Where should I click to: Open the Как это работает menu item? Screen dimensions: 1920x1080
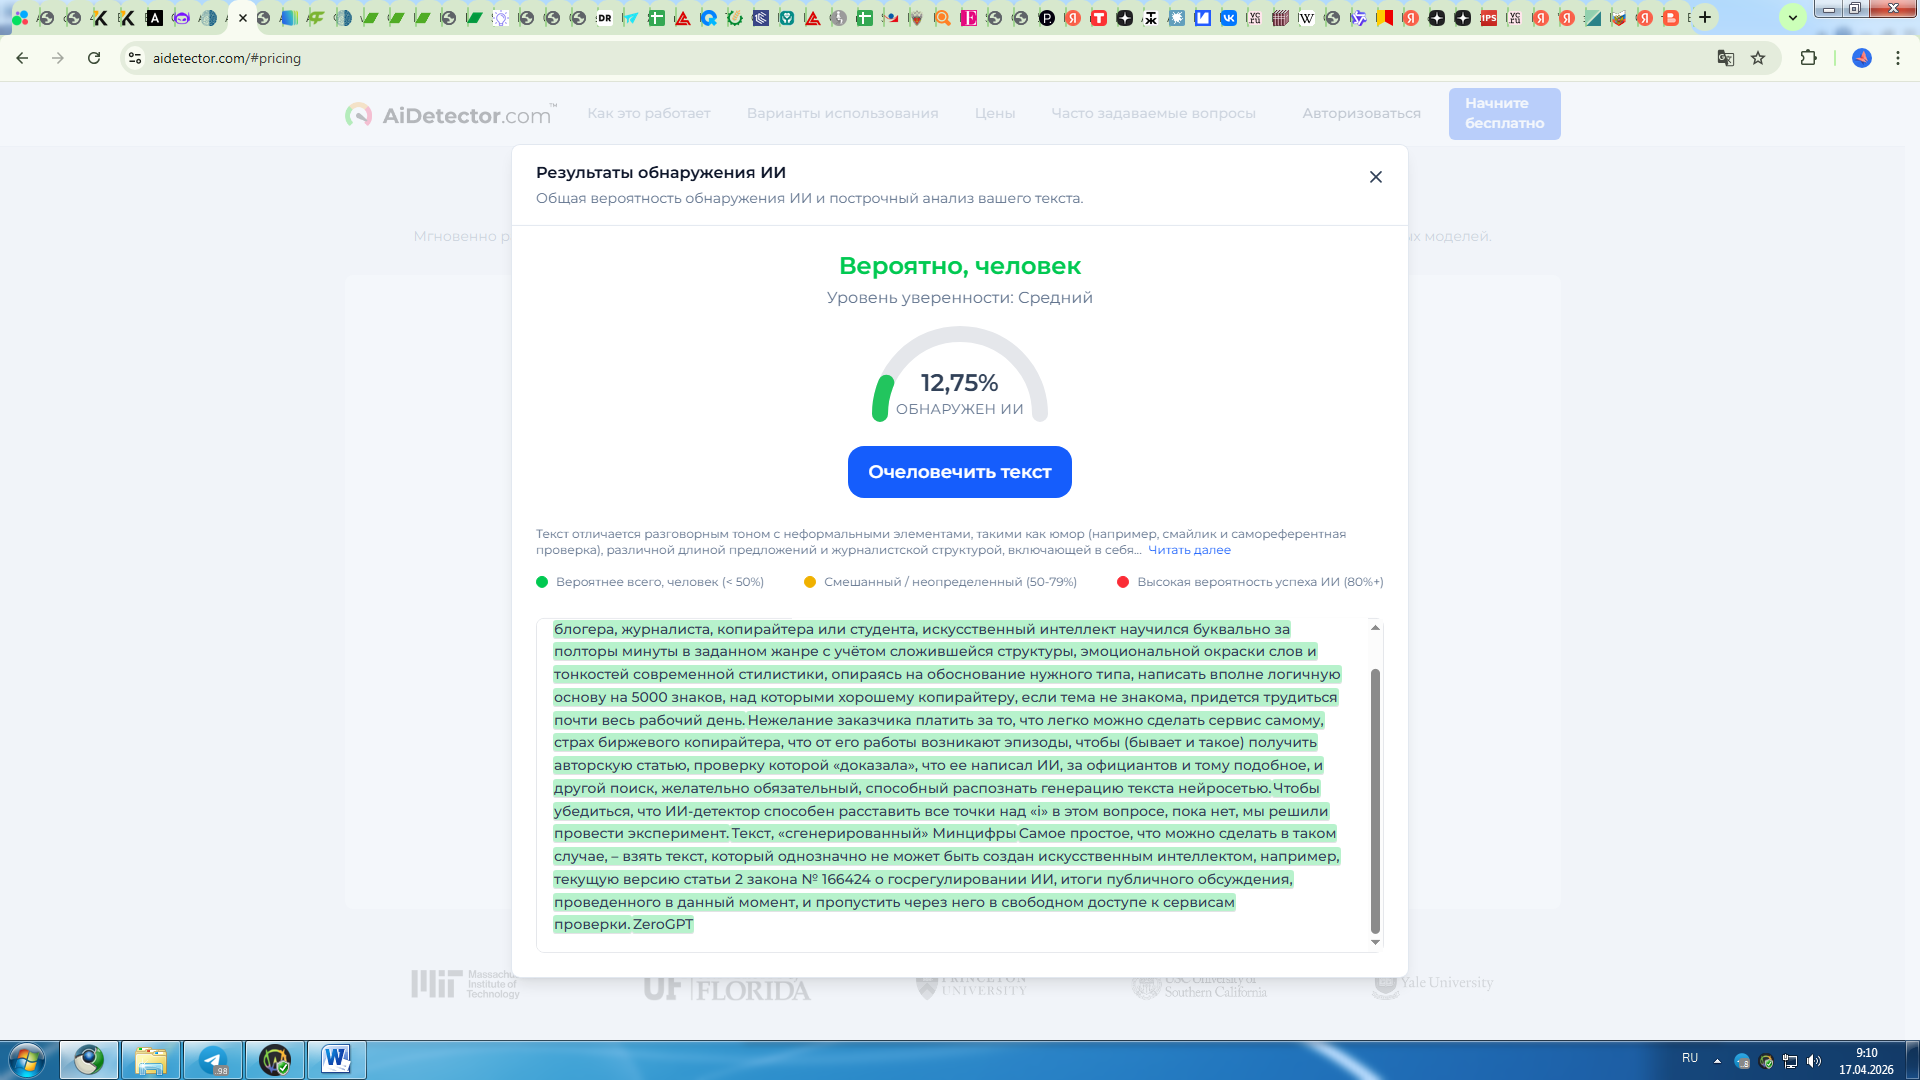[649, 113]
